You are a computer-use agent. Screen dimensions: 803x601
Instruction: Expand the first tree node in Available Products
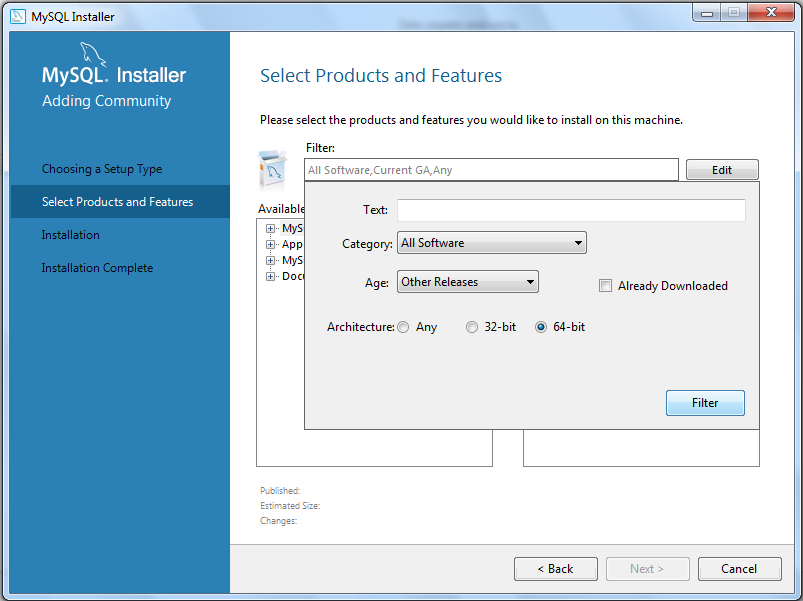pyautogui.click(x=270, y=228)
